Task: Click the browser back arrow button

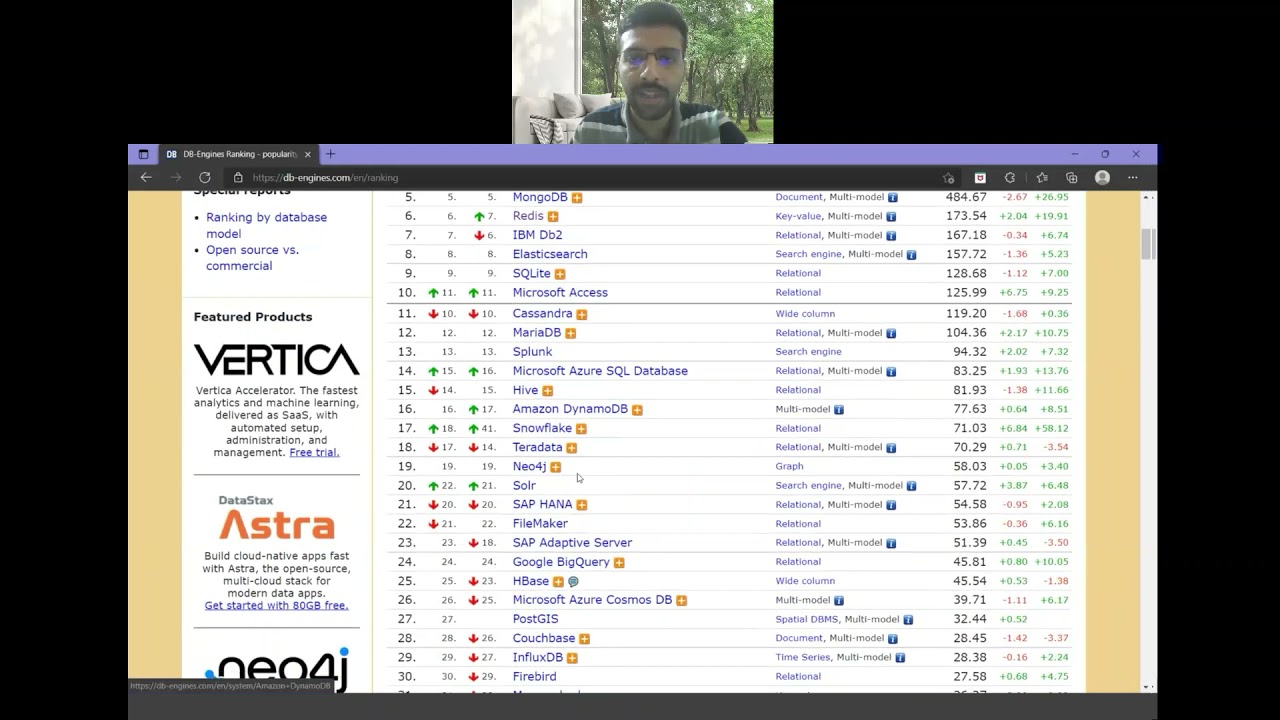Action: point(146,177)
